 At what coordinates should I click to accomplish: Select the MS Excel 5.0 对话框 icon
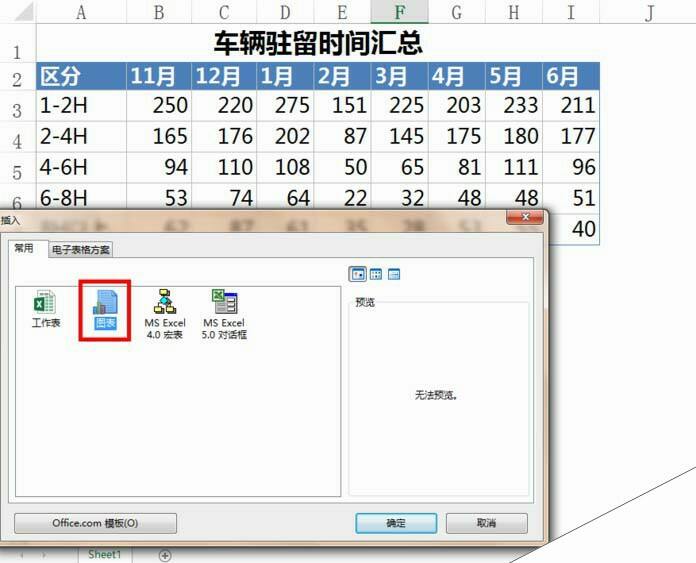(x=224, y=314)
